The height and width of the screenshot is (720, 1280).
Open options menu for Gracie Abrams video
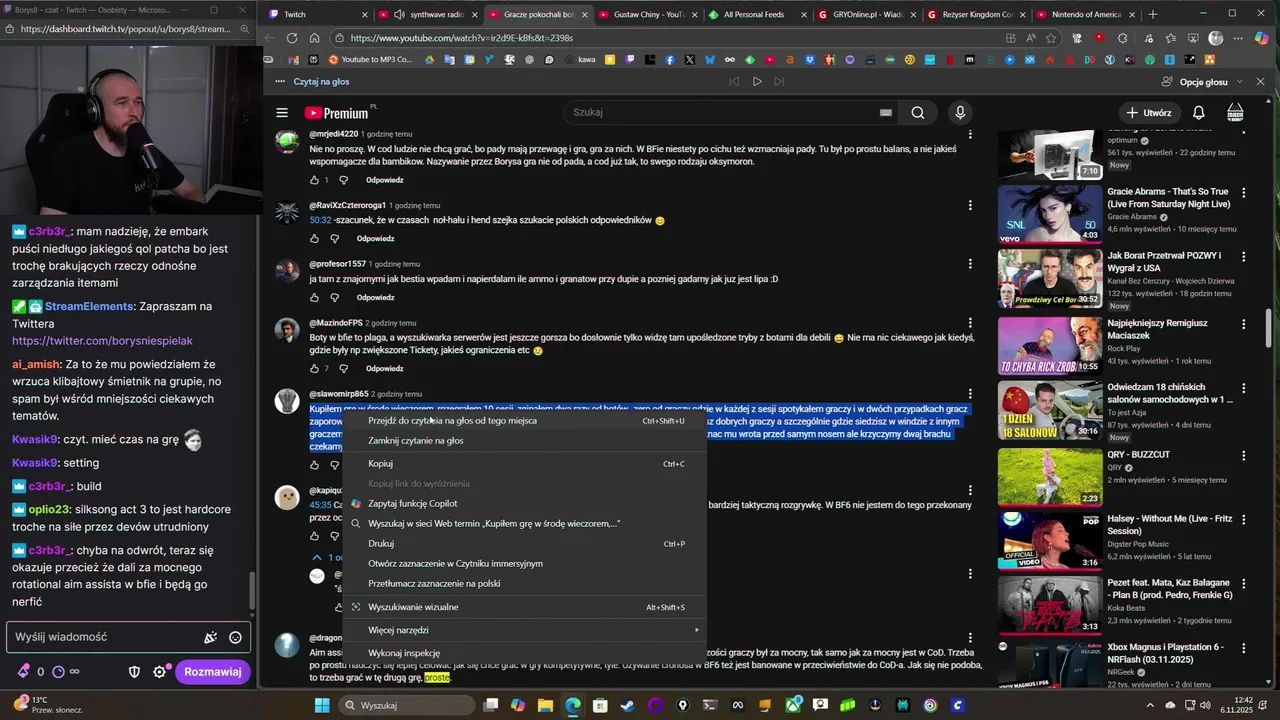[x=1244, y=192]
